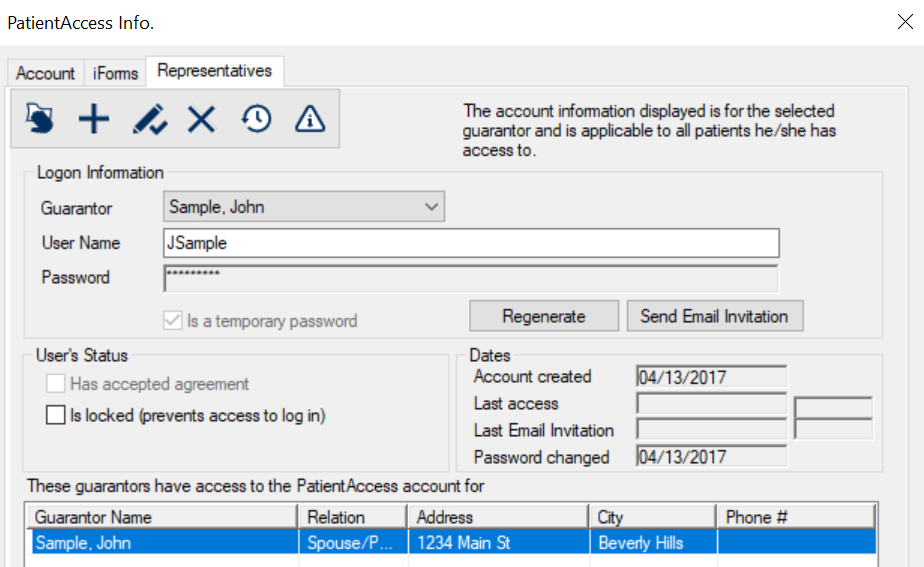Viewport: 924px width, 567px height.
Task: Open the iForms tab
Action: [x=115, y=73]
